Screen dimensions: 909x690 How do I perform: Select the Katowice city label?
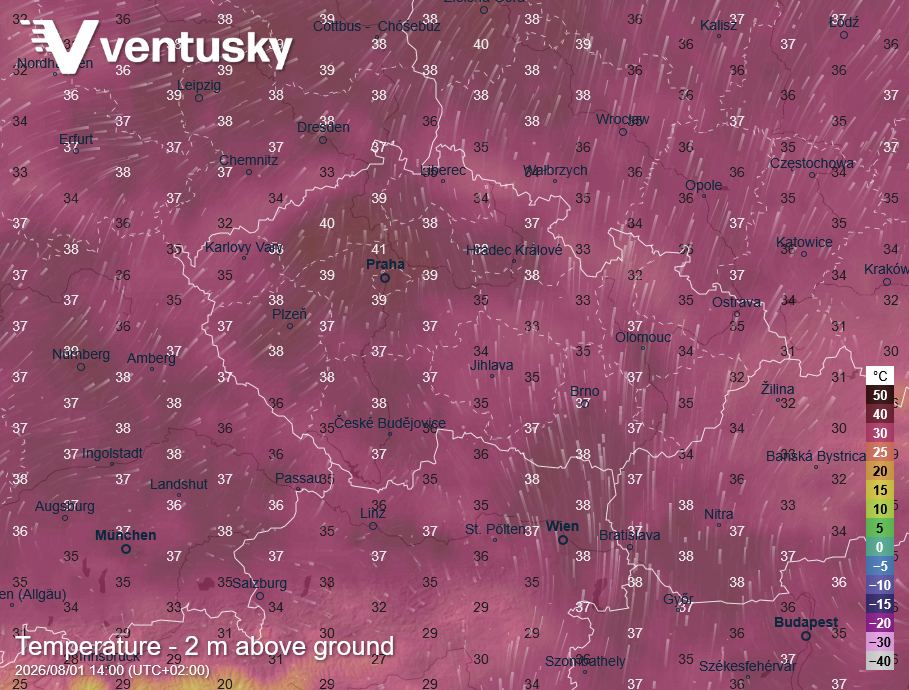click(x=804, y=242)
